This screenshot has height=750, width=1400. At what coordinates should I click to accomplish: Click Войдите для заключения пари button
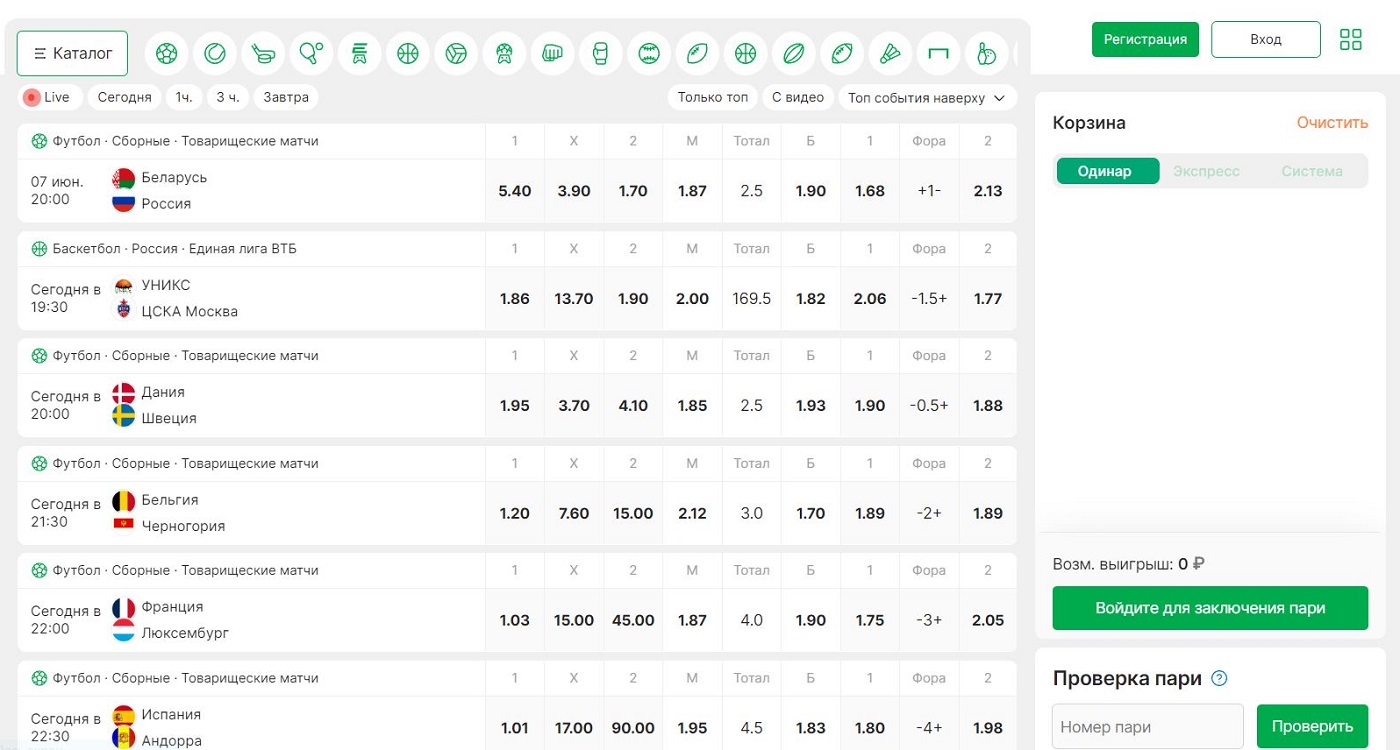pos(1210,608)
